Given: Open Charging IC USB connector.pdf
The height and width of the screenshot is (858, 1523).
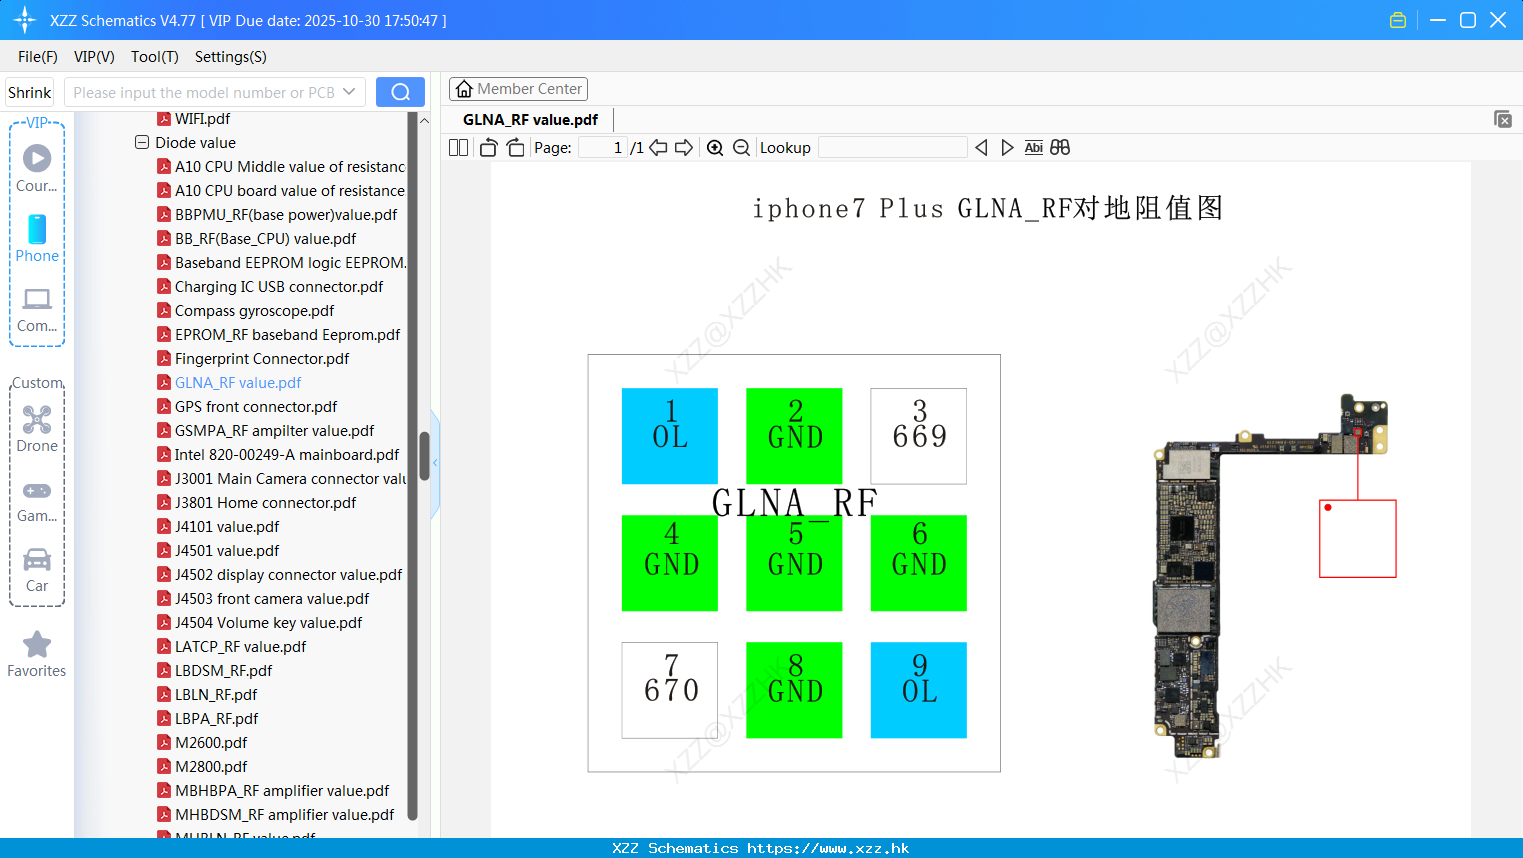Looking at the screenshot, I should (x=270, y=287).
